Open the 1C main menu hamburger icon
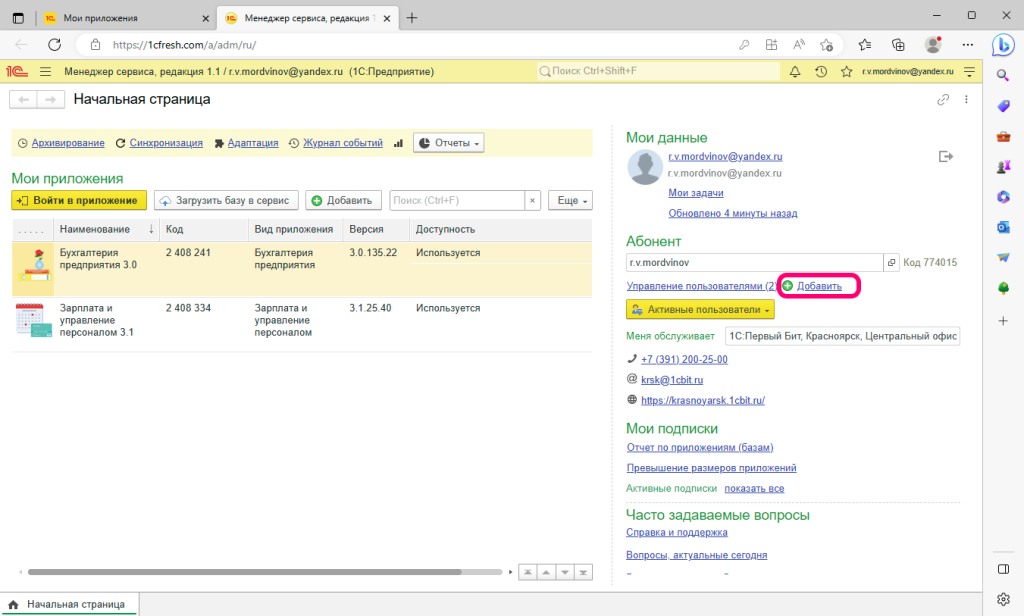 point(45,72)
